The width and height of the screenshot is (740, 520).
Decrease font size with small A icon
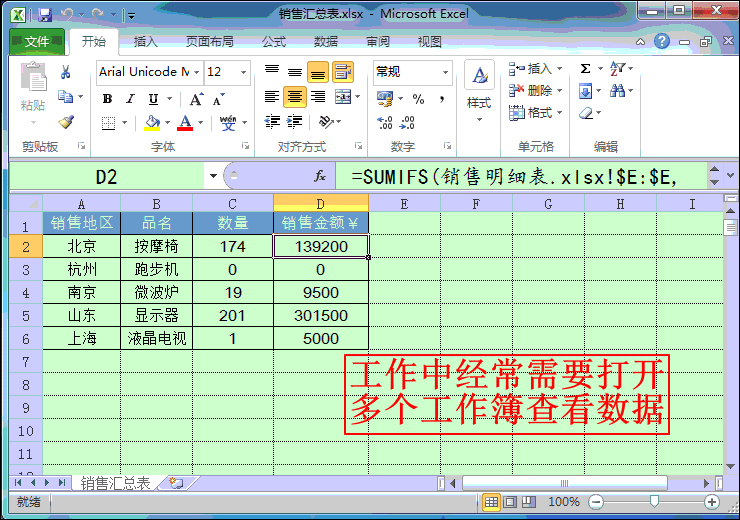tap(219, 99)
